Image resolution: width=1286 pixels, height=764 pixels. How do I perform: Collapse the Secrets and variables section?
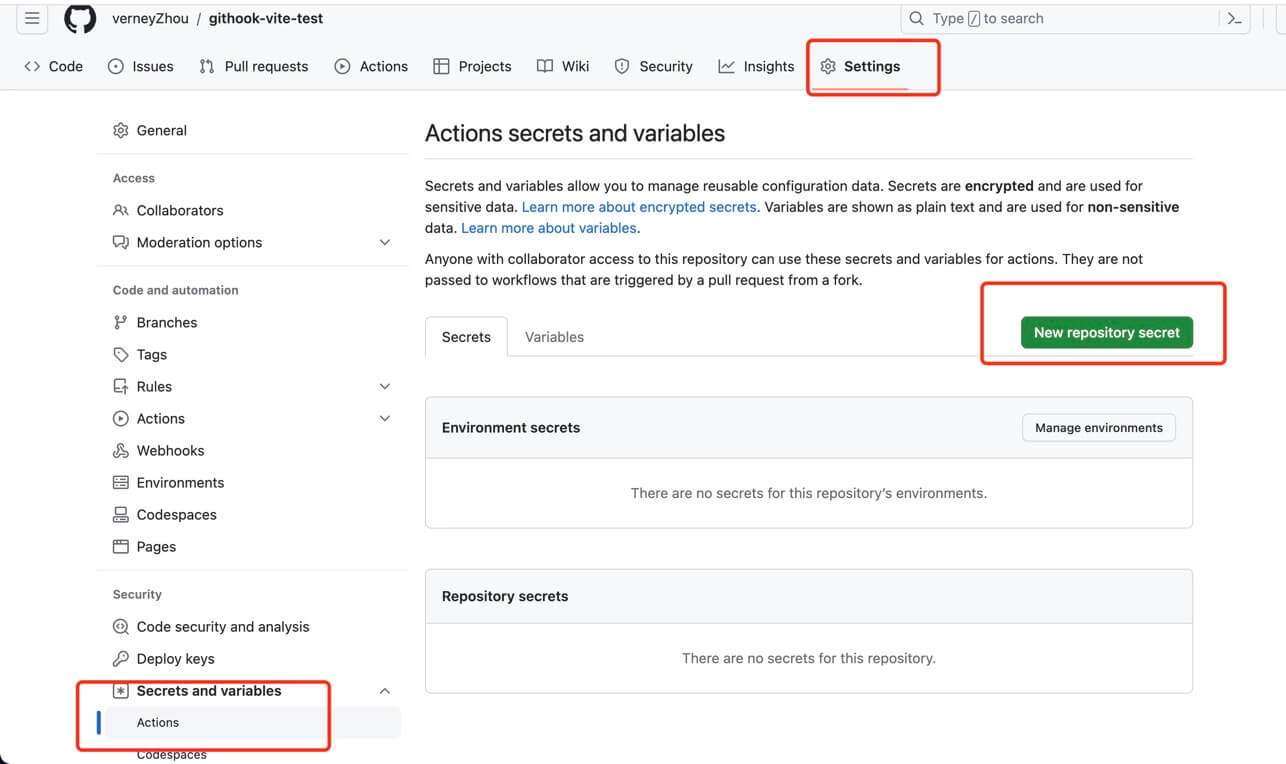[x=385, y=691]
